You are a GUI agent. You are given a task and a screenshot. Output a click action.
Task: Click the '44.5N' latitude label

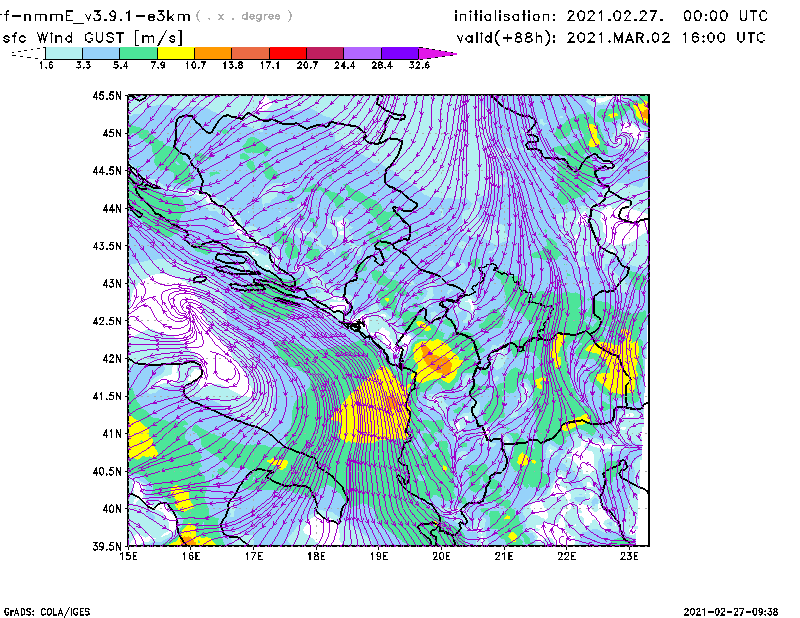(107, 170)
